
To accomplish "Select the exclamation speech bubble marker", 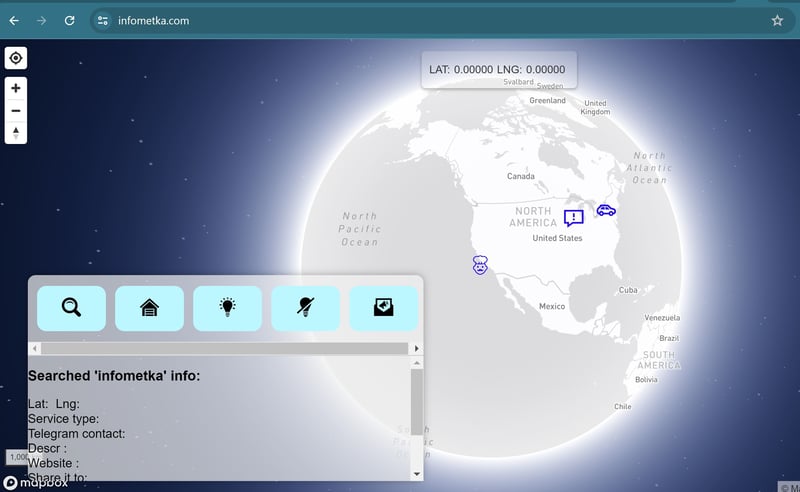I will (573, 218).
